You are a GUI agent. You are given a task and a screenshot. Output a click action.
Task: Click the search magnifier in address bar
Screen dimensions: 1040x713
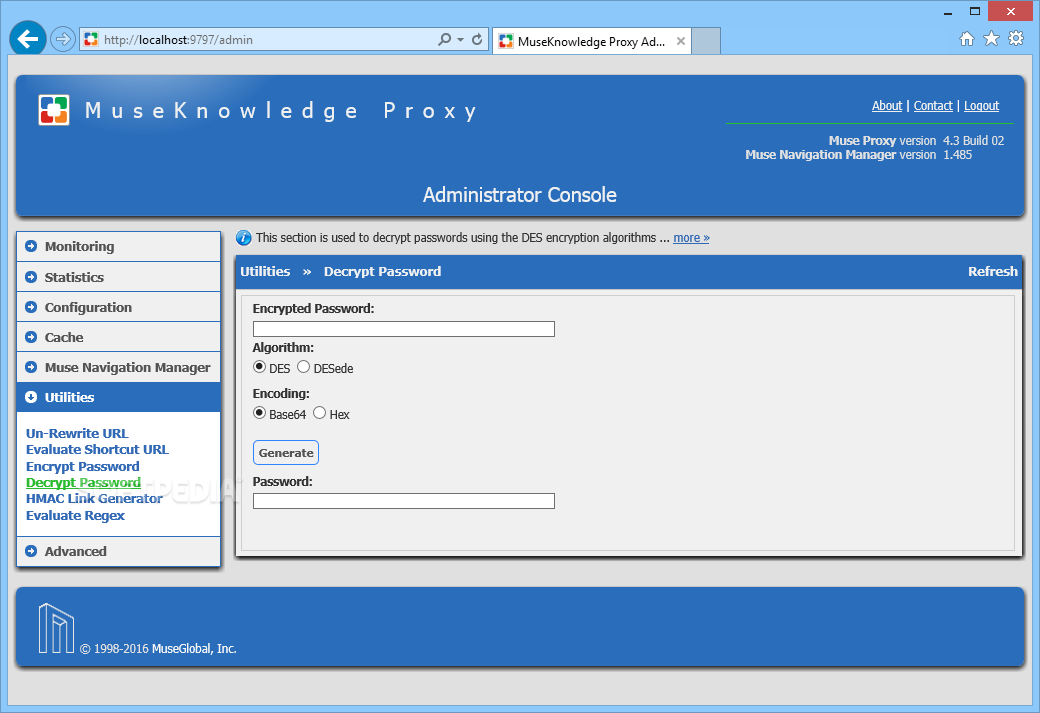click(x=444, y=40)
